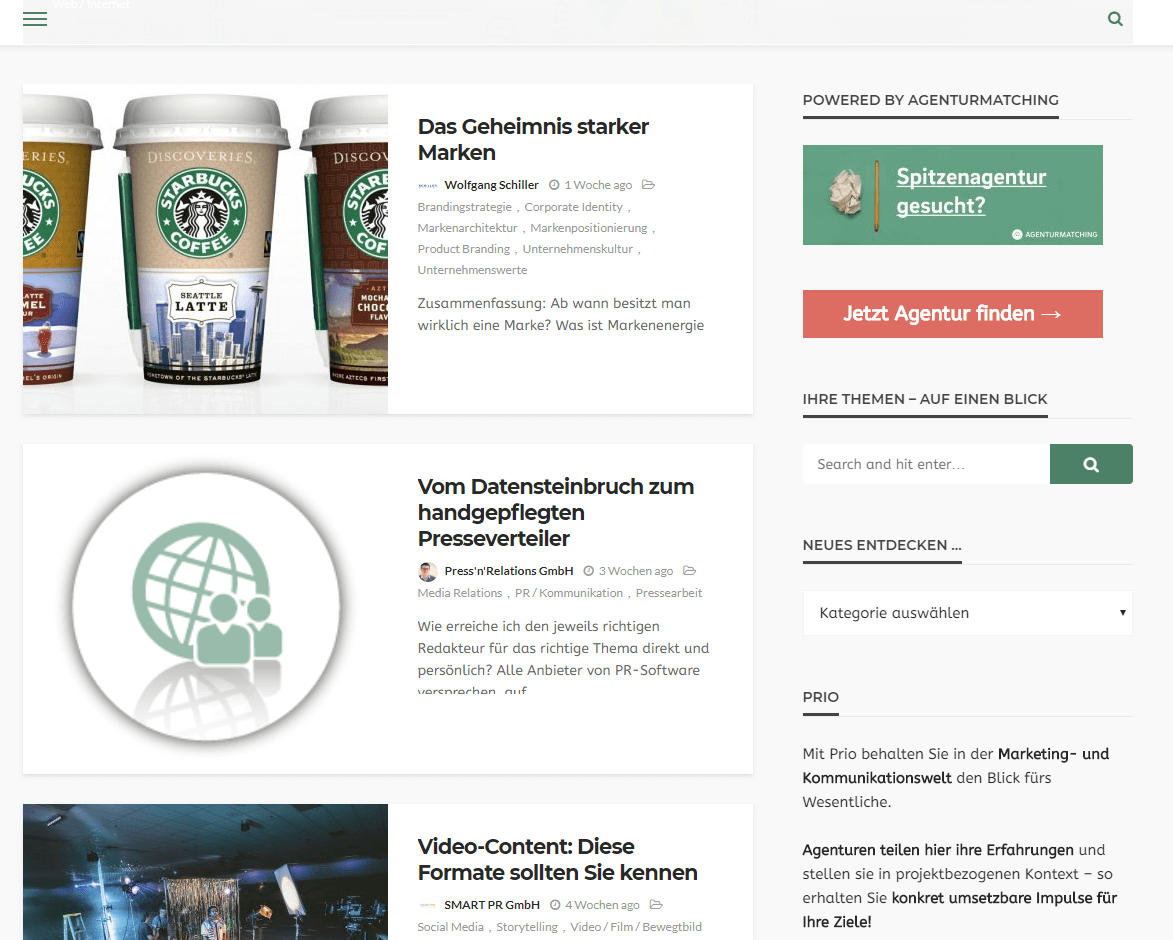This screenshot has height=940, width=1173.
Task: Click SMART PR GmbH author avatar
Action: click(427, 905)
